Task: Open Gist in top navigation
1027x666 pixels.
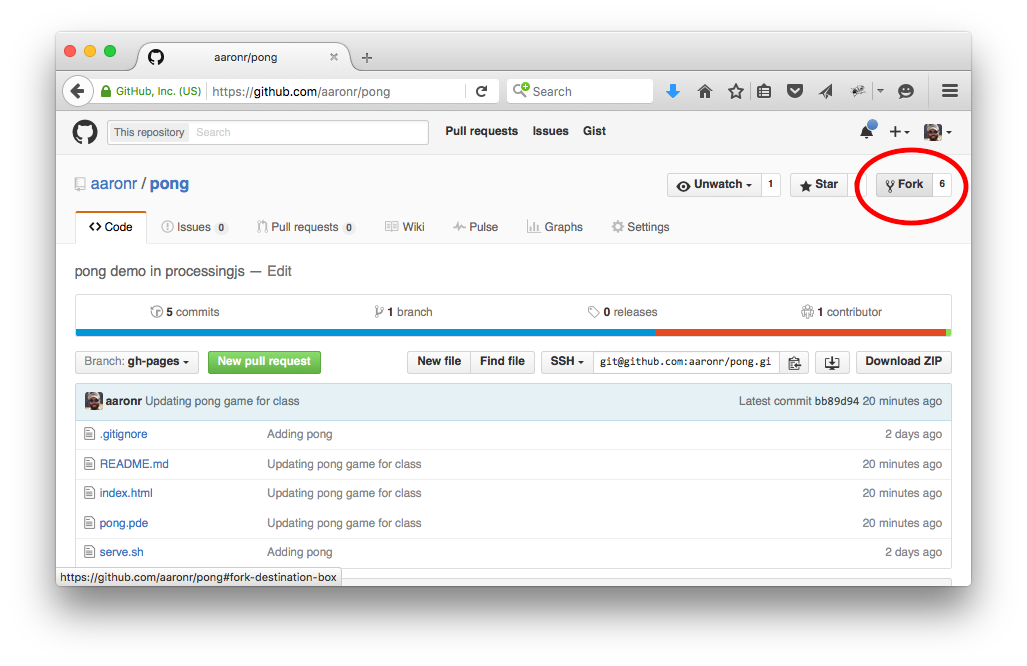Action: click(594, 131)
